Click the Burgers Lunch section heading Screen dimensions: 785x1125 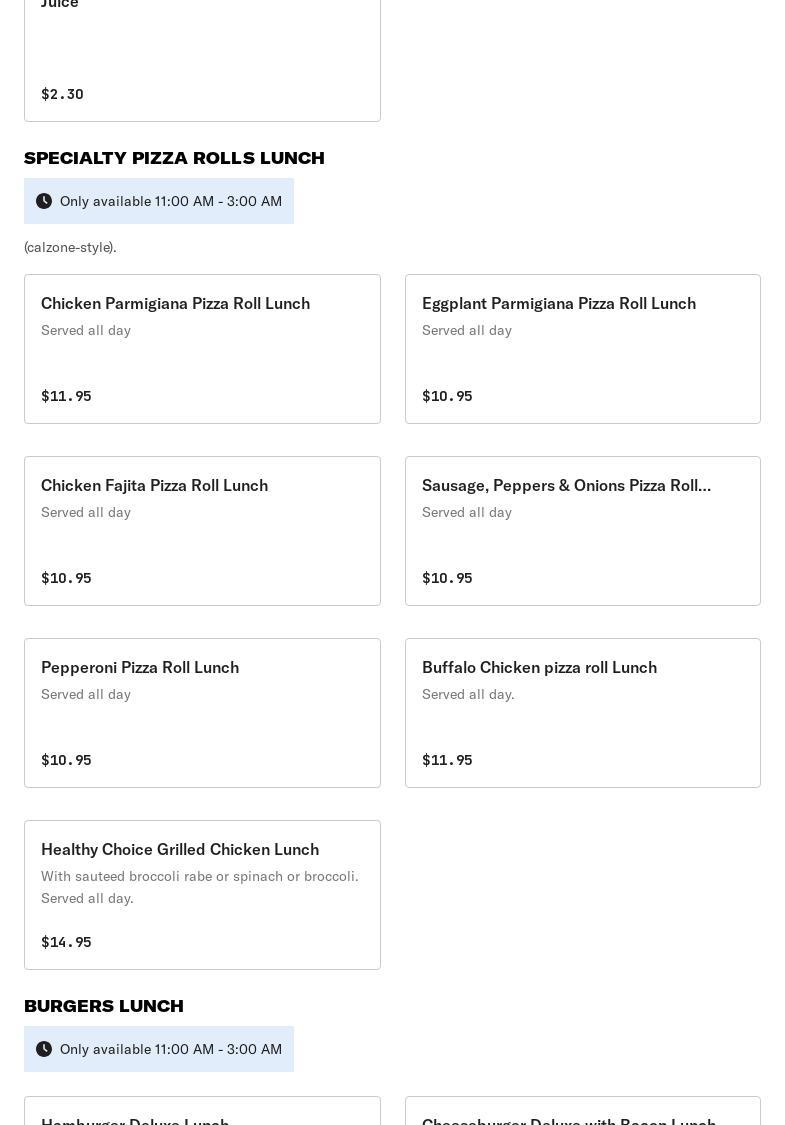(104, 1006)
